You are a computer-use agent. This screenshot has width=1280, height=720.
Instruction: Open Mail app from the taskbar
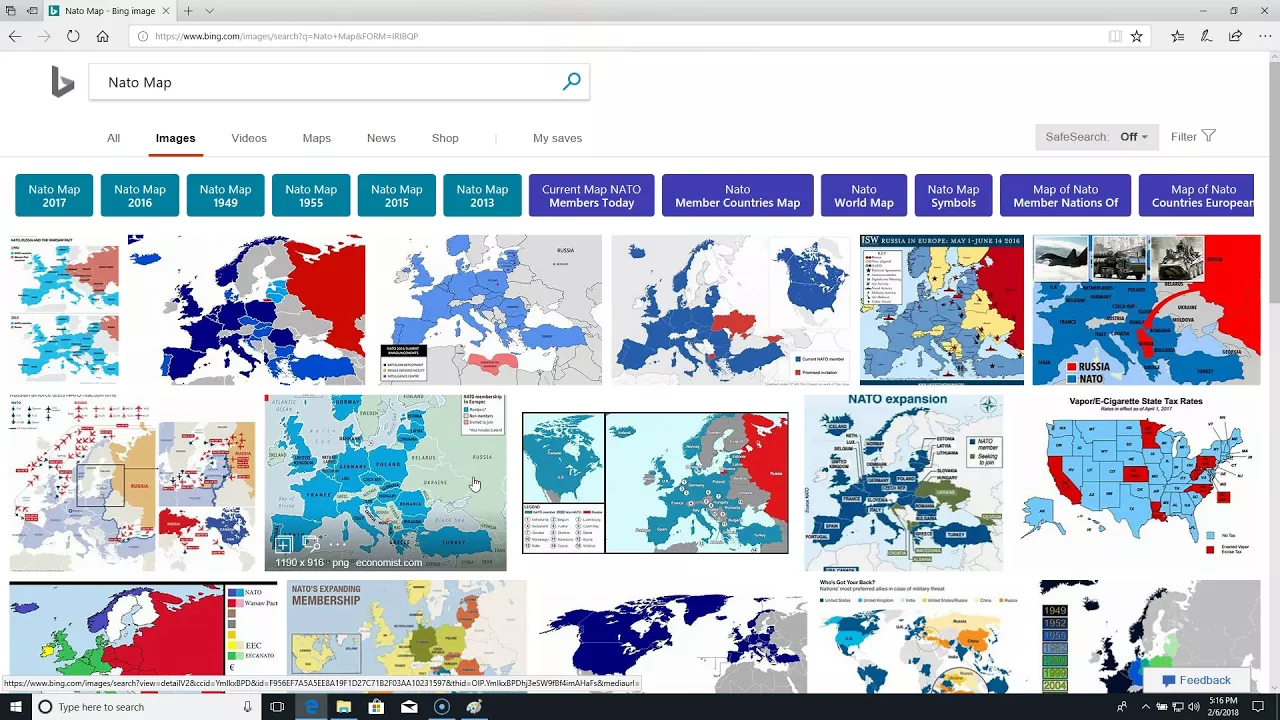point(409,707)
